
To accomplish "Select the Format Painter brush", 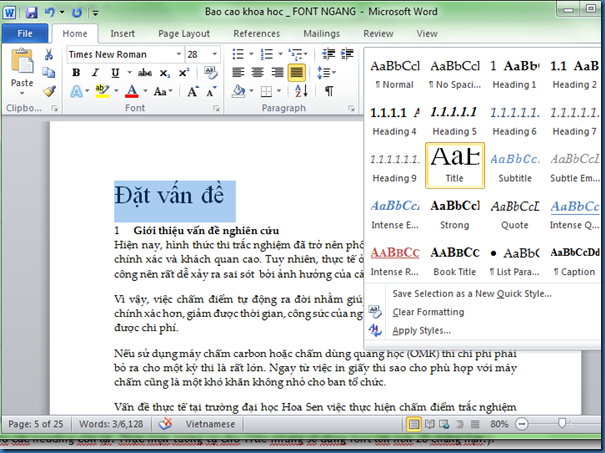I will click(x=49, y=91).
